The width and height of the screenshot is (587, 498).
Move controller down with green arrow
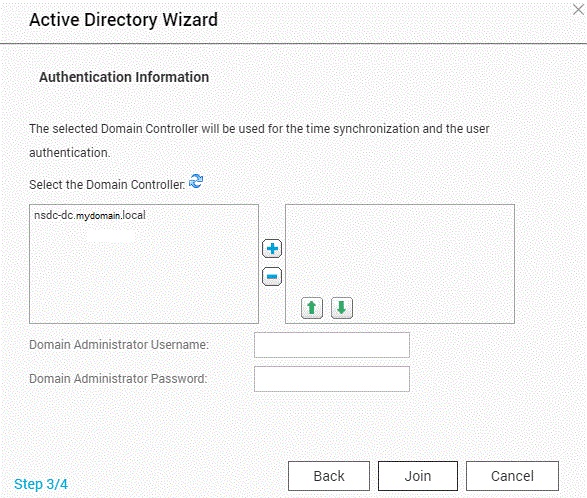pos(342,308)
